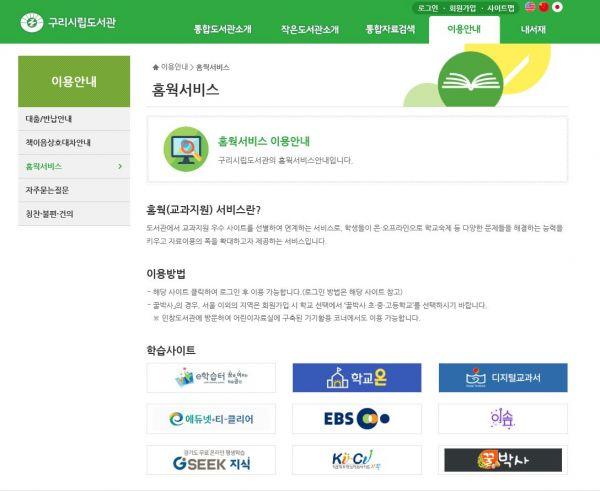Viewport: 600px width, 491px height.
Task: Open the GSEEK 지식 banner
Action: coord(211,459)
